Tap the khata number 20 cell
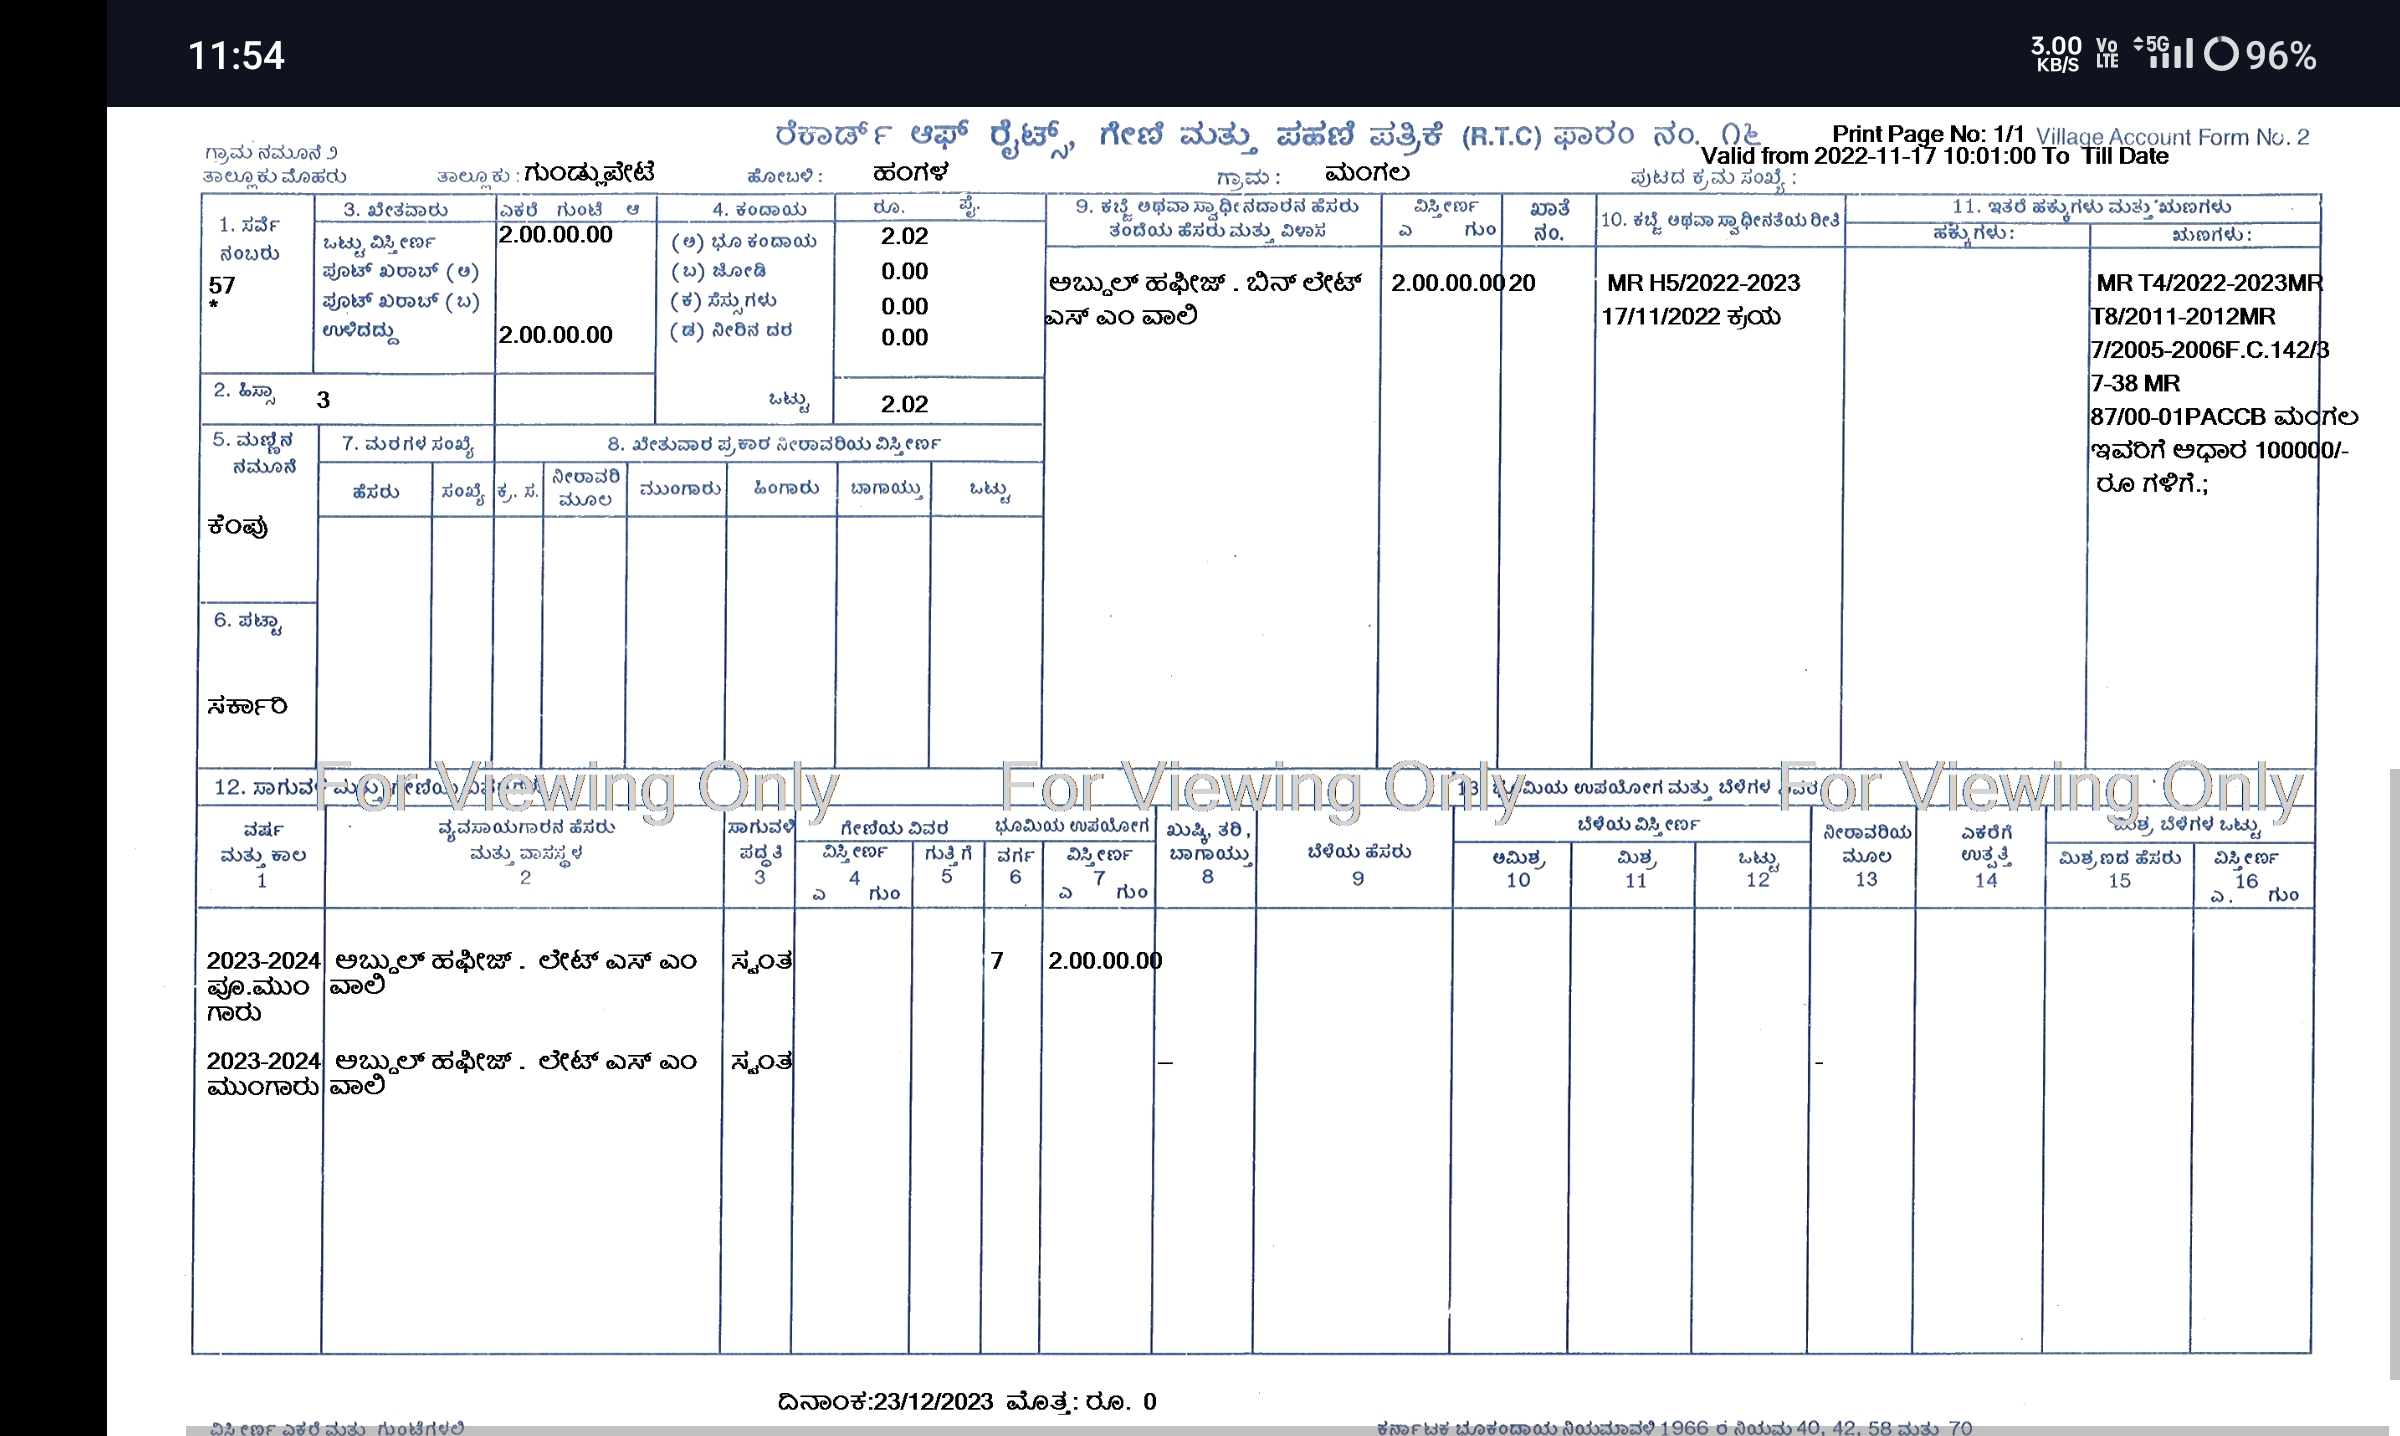 point(1522,283)
